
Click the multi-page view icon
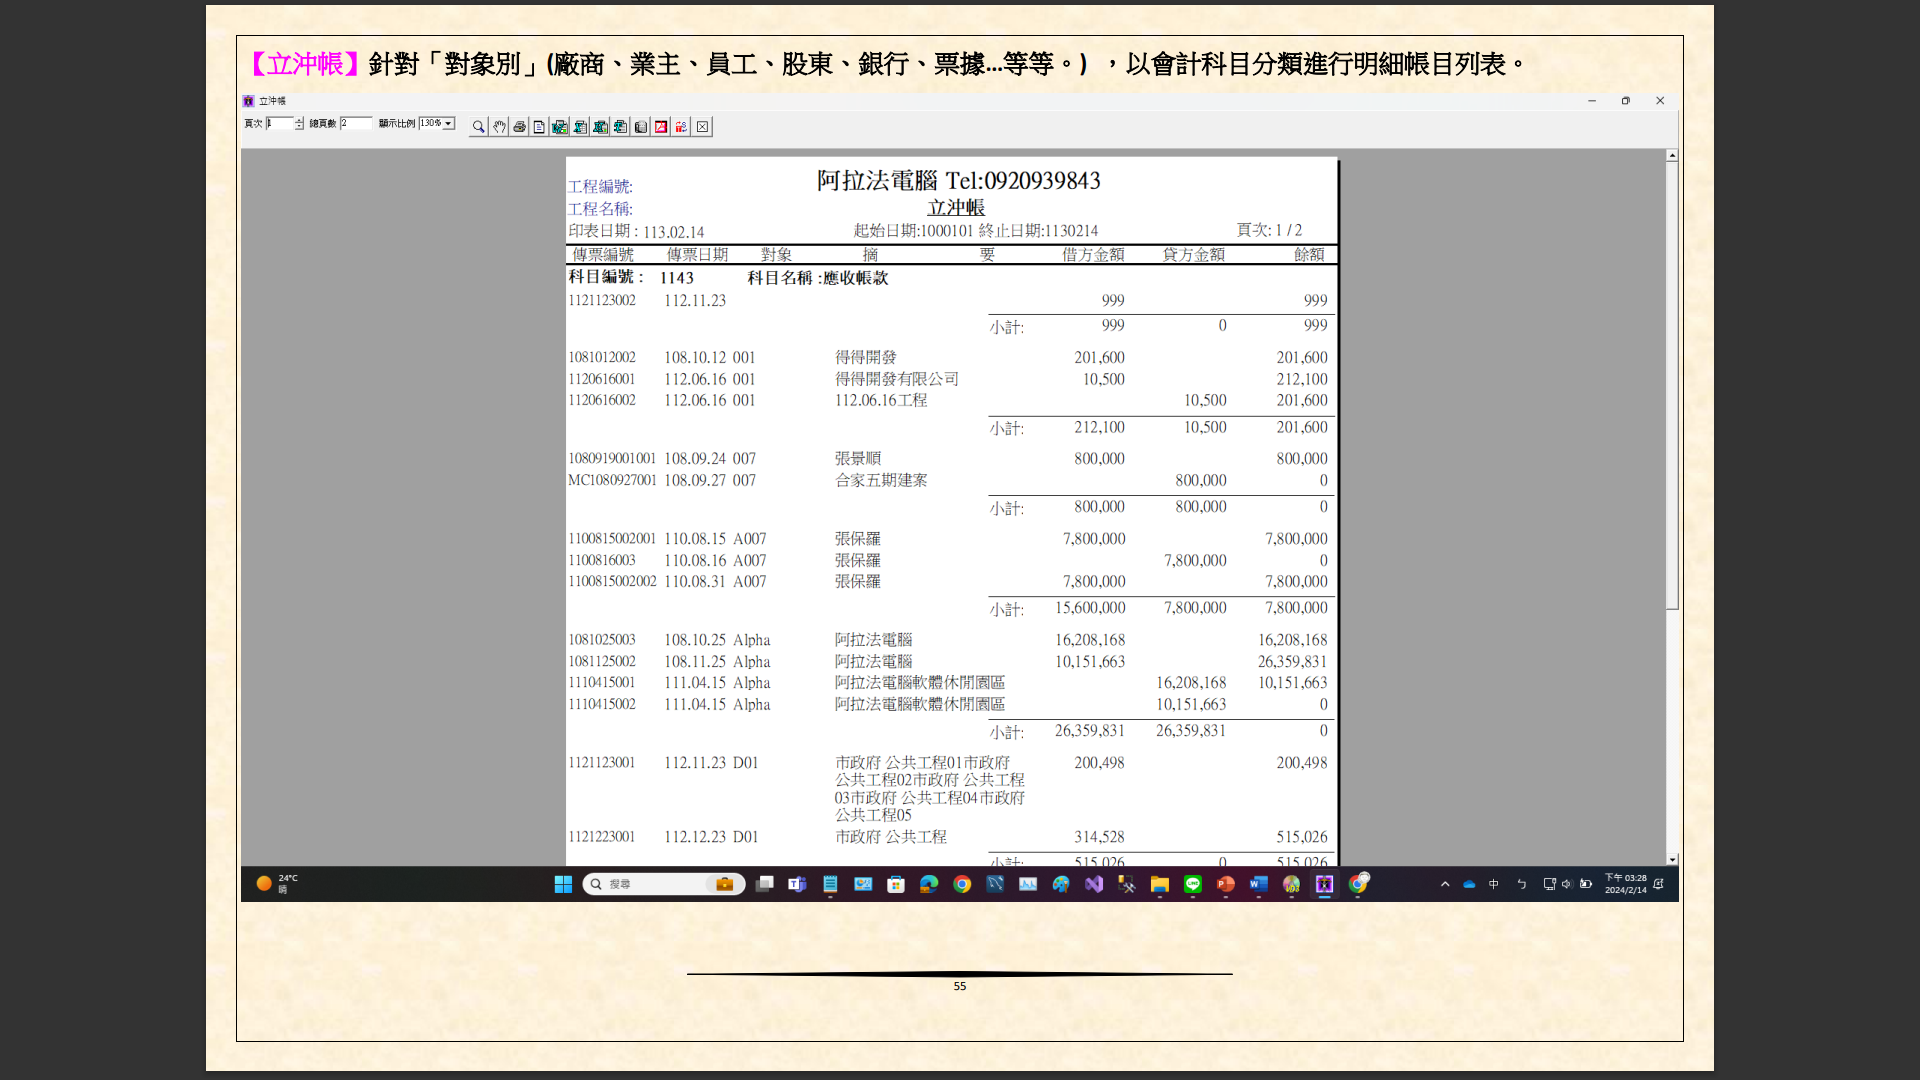pyautogui.click(x=641, y=127)
